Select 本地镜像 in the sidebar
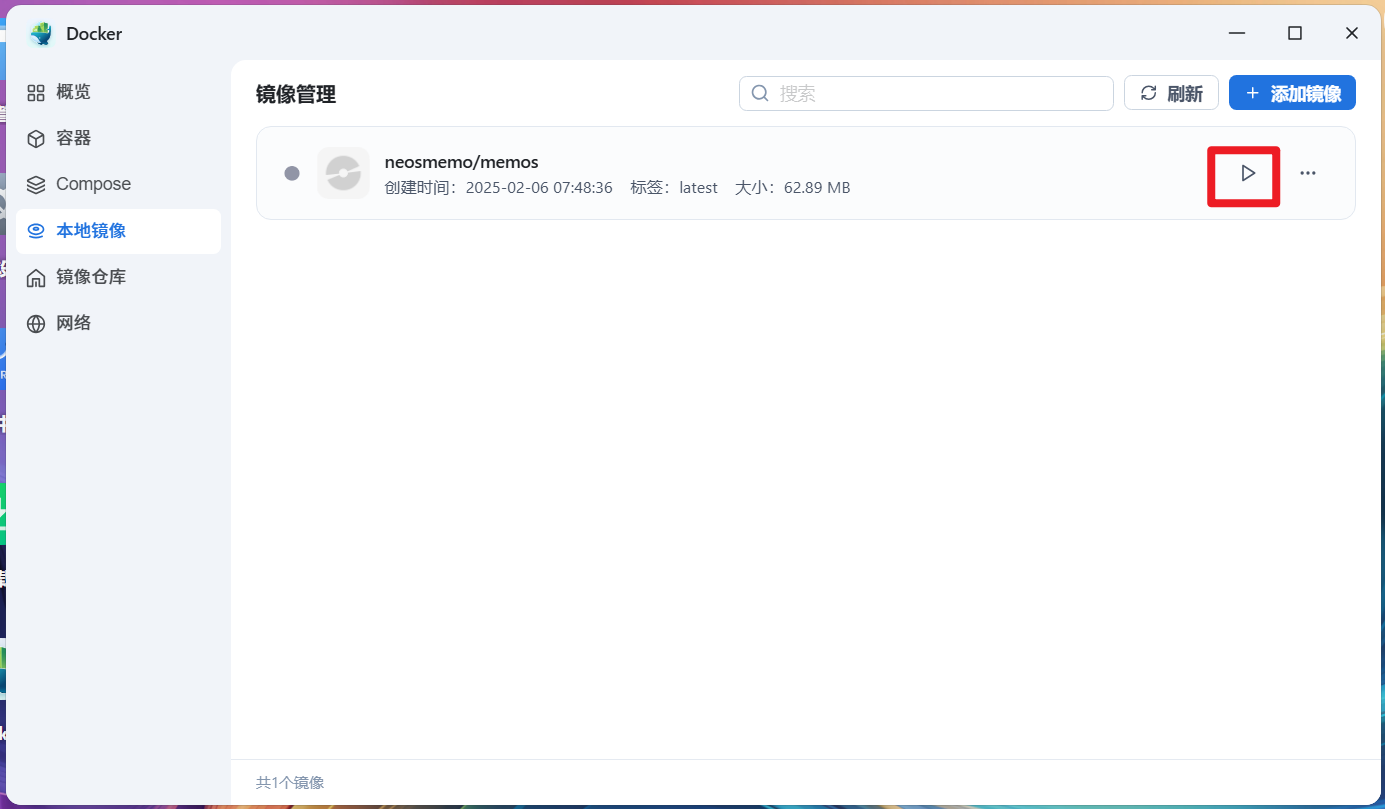The image size is (1385, 809). (x=118, y=231)
